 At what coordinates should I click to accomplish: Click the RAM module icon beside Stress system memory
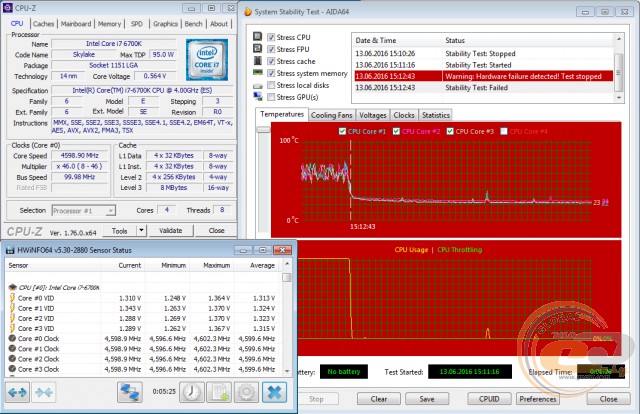coord(258,73)
